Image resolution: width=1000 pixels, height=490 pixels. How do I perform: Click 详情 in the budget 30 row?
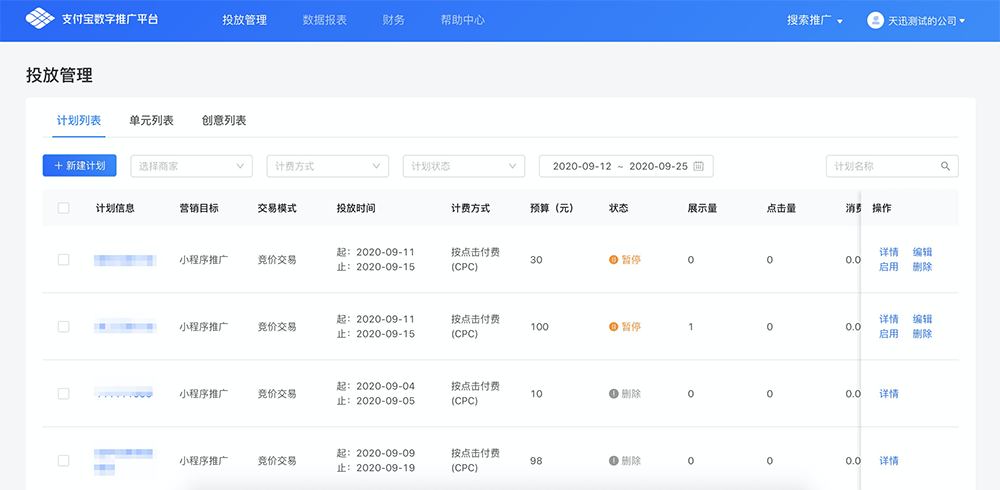888,252
